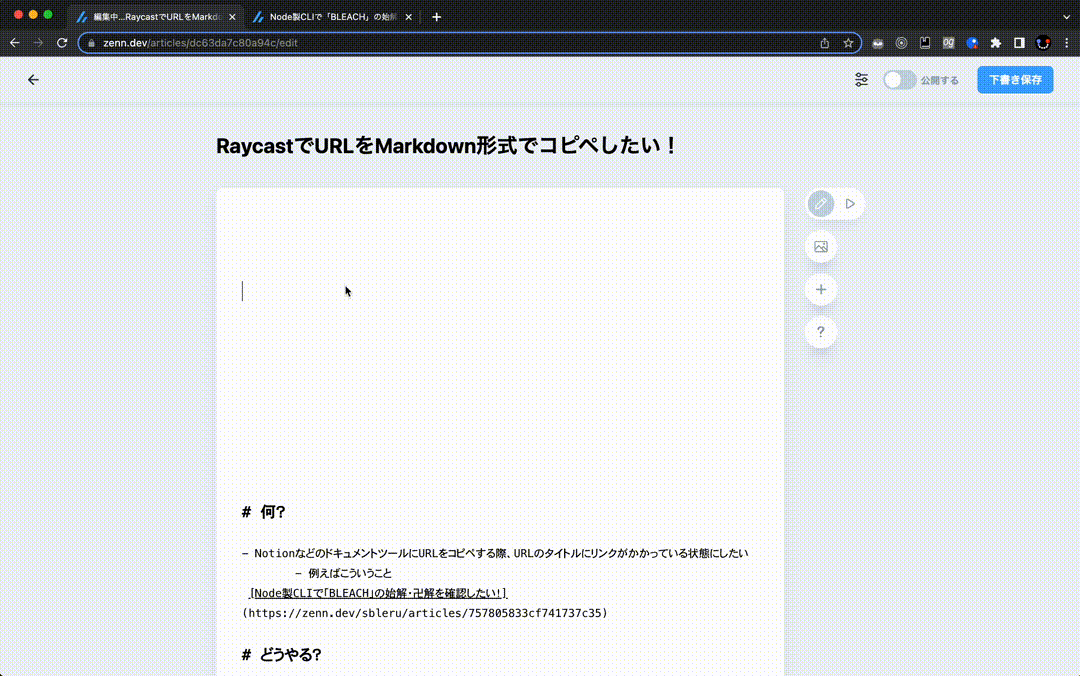Click the first extension icon after star
Image resolution: width=1080 pixels, height=676 pixels.
coord(878,43)
